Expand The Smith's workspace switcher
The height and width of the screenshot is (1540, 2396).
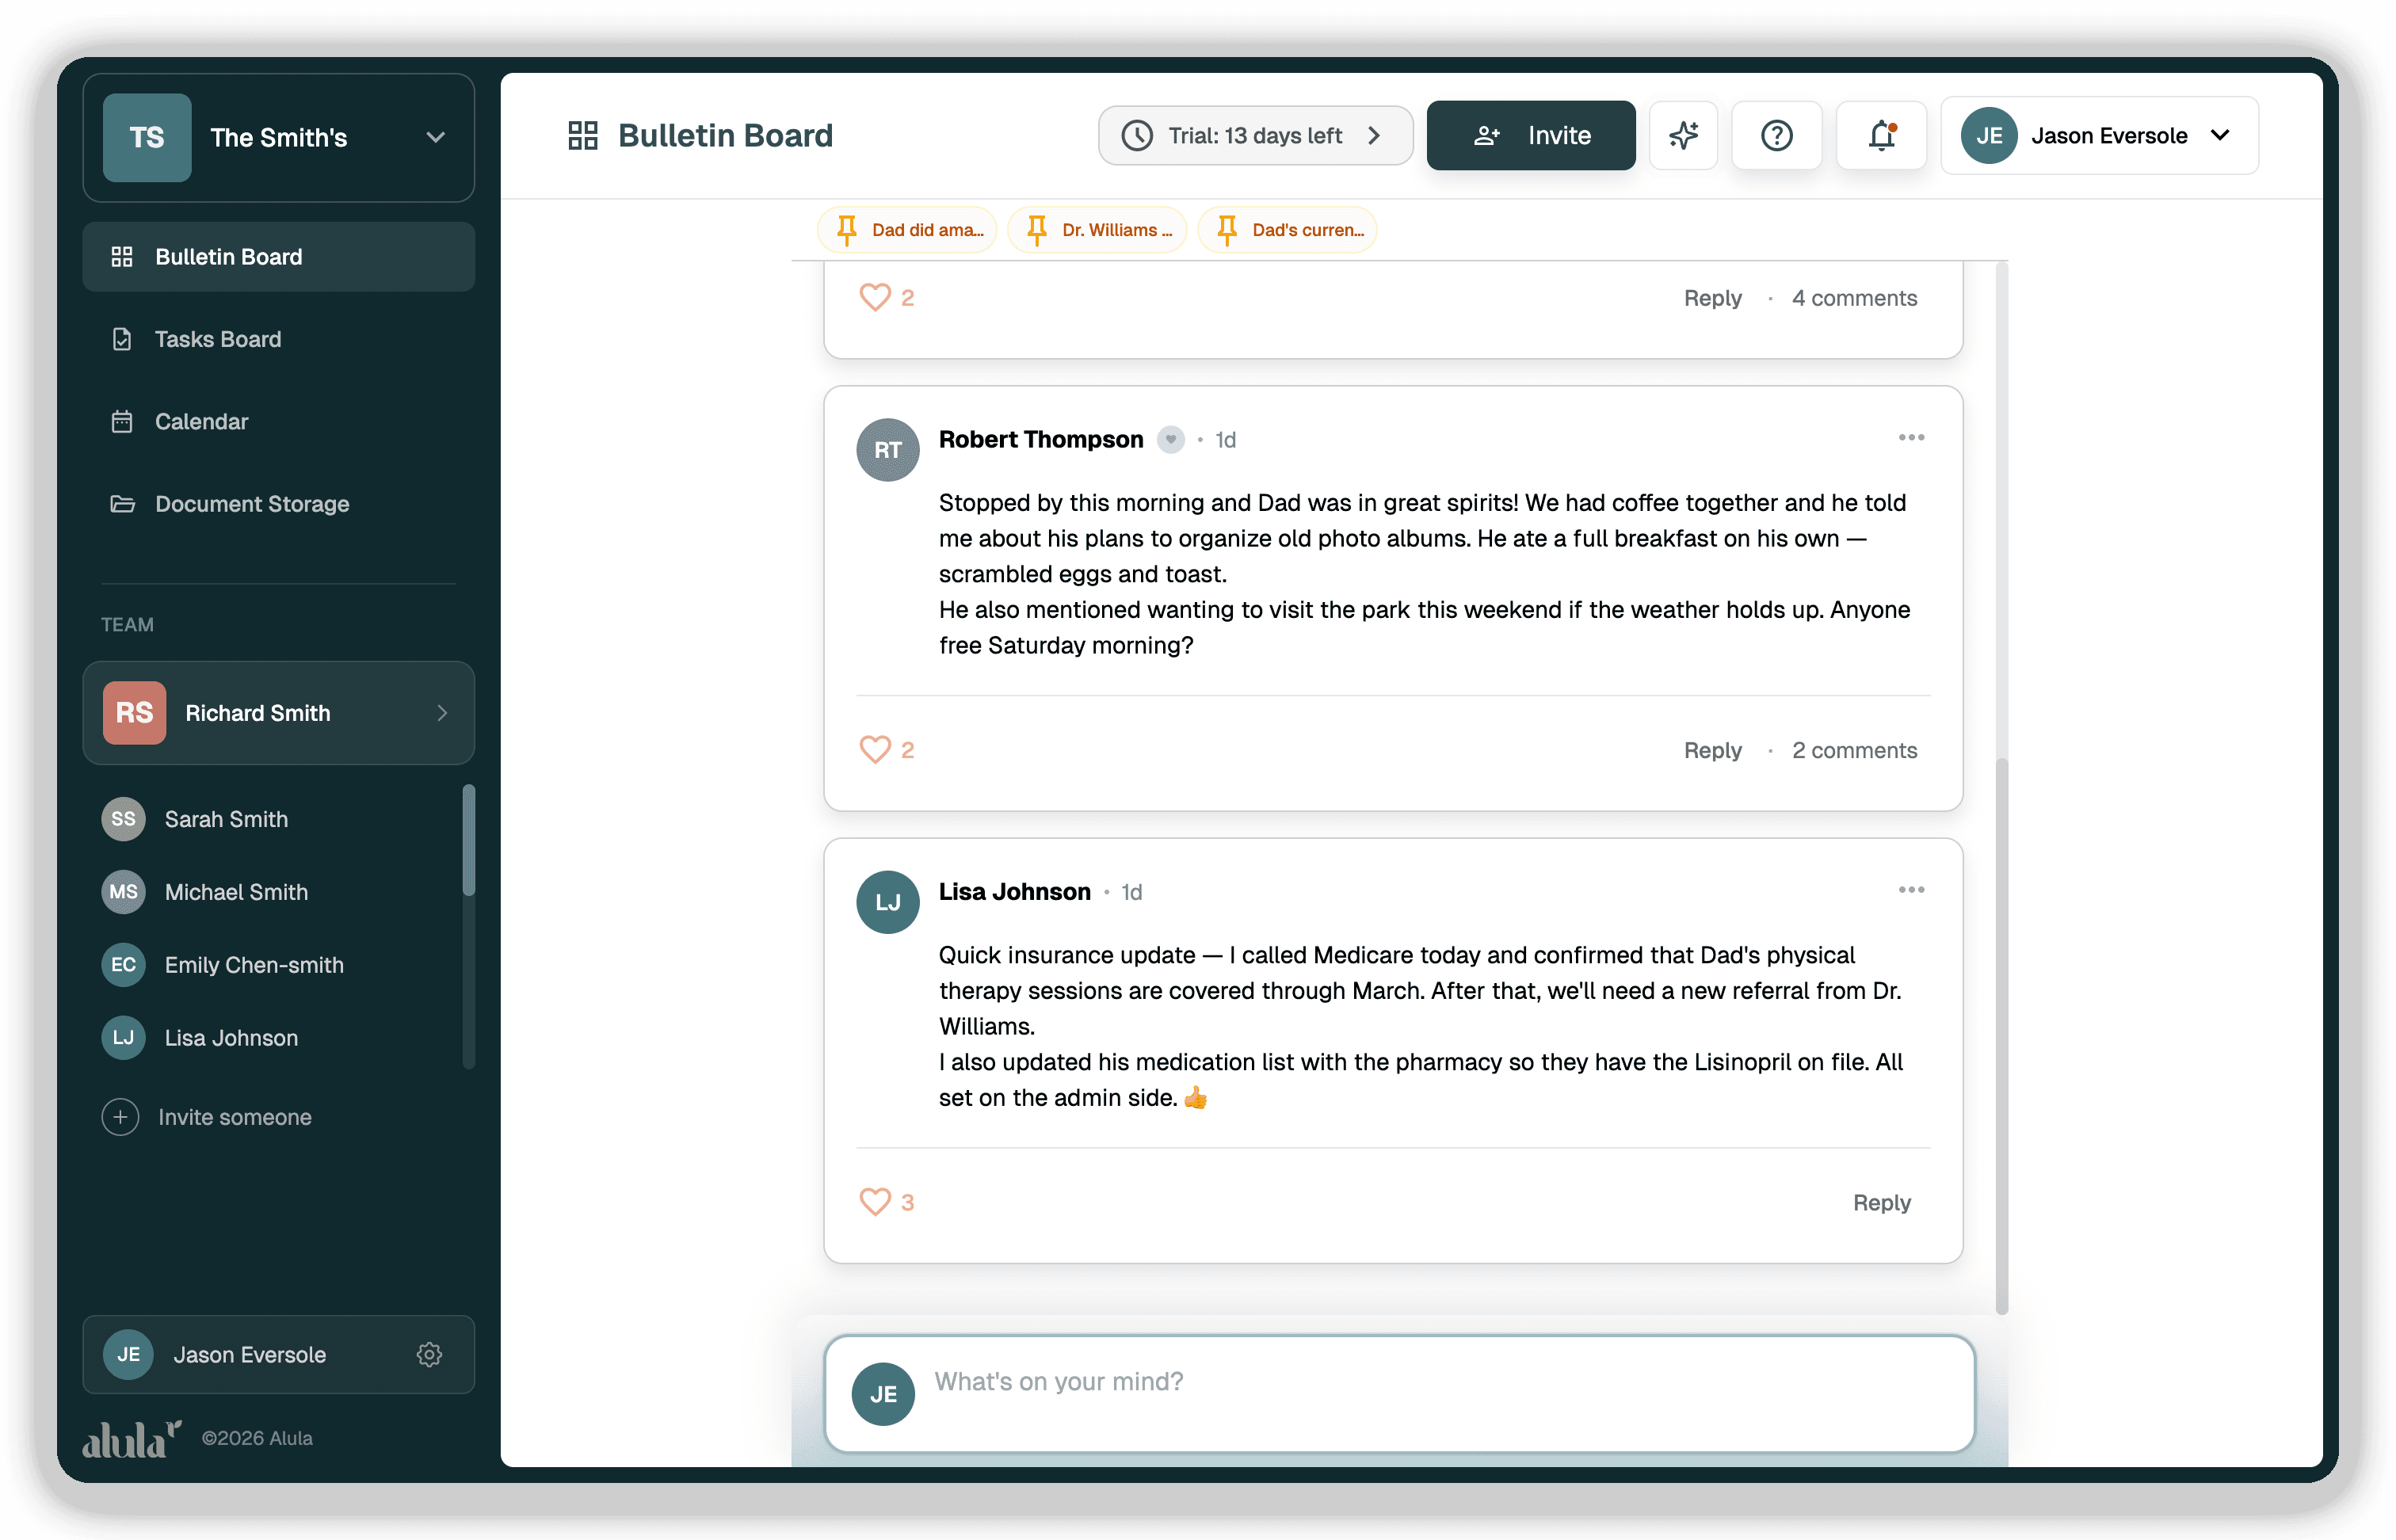(x=435, y=137)
